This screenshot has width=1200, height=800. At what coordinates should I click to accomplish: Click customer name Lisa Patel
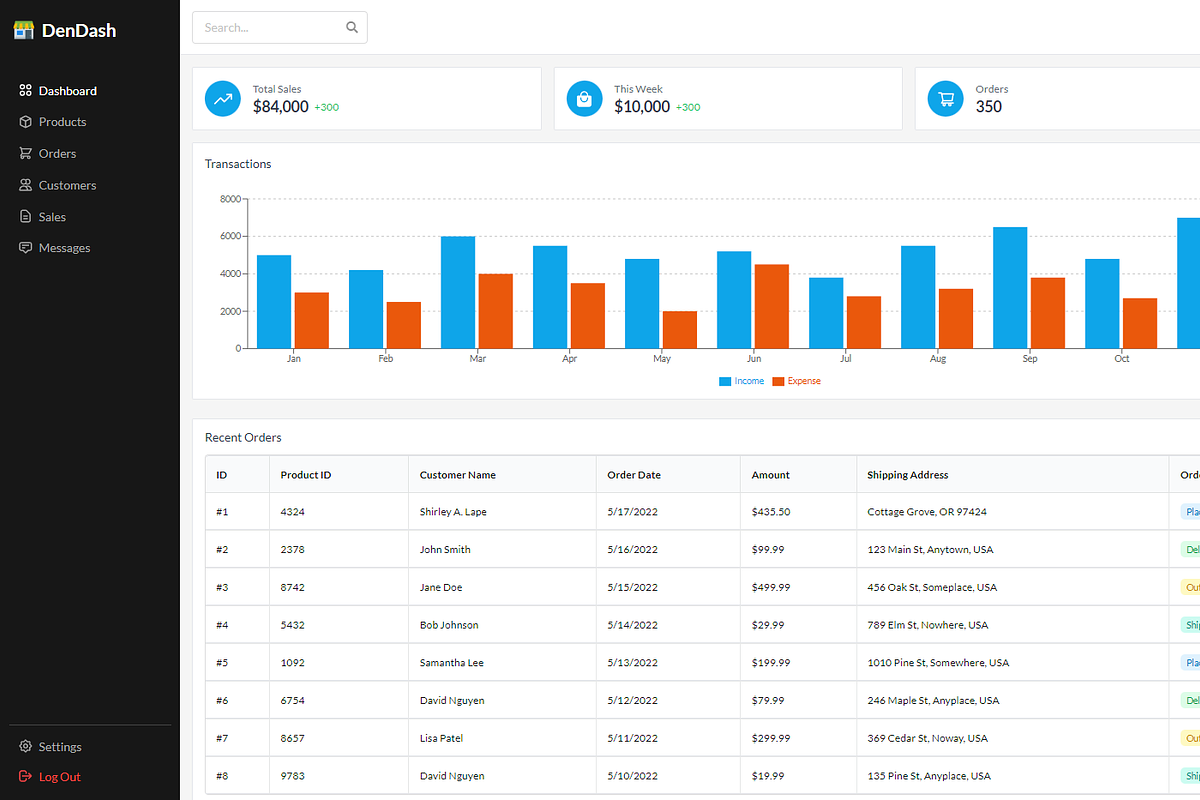[x=441, y=739]
